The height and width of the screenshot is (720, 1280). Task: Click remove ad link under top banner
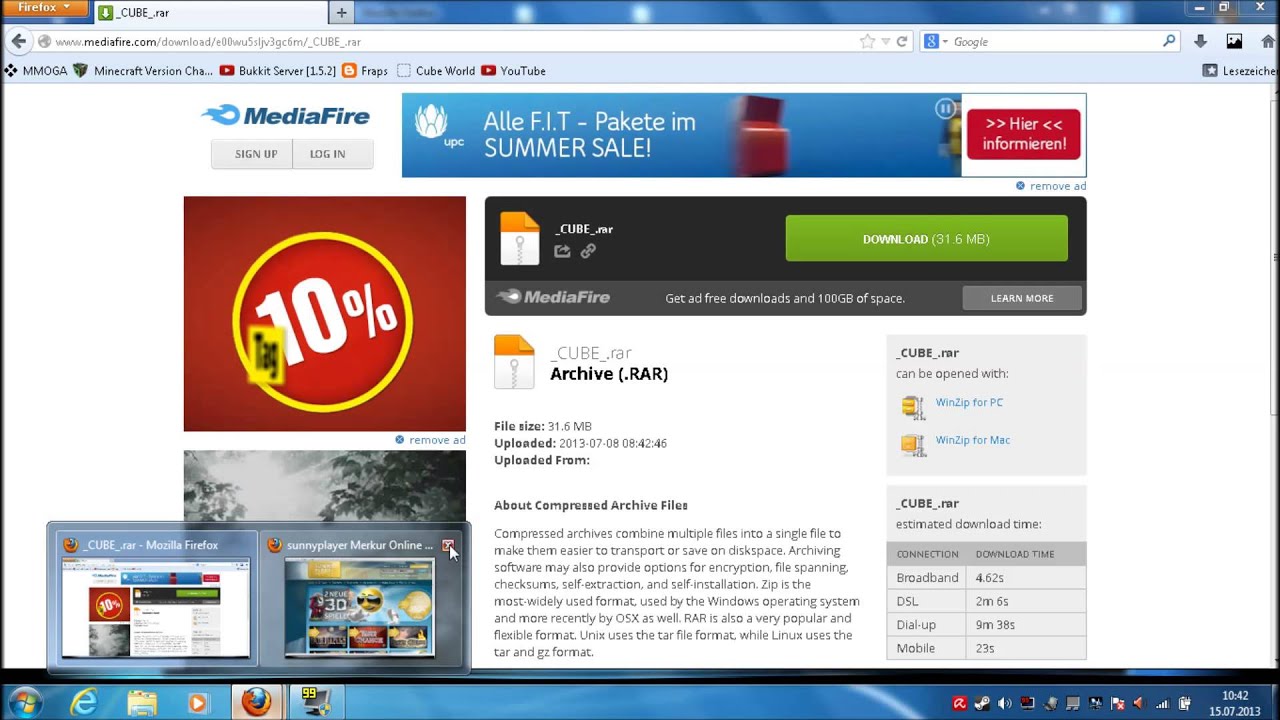pos(1051,186)
